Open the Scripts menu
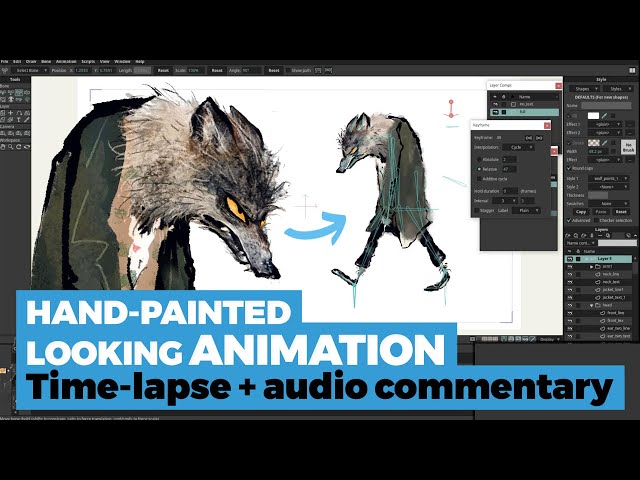Viewport: 640px width, 480px height. click(88, 62)
